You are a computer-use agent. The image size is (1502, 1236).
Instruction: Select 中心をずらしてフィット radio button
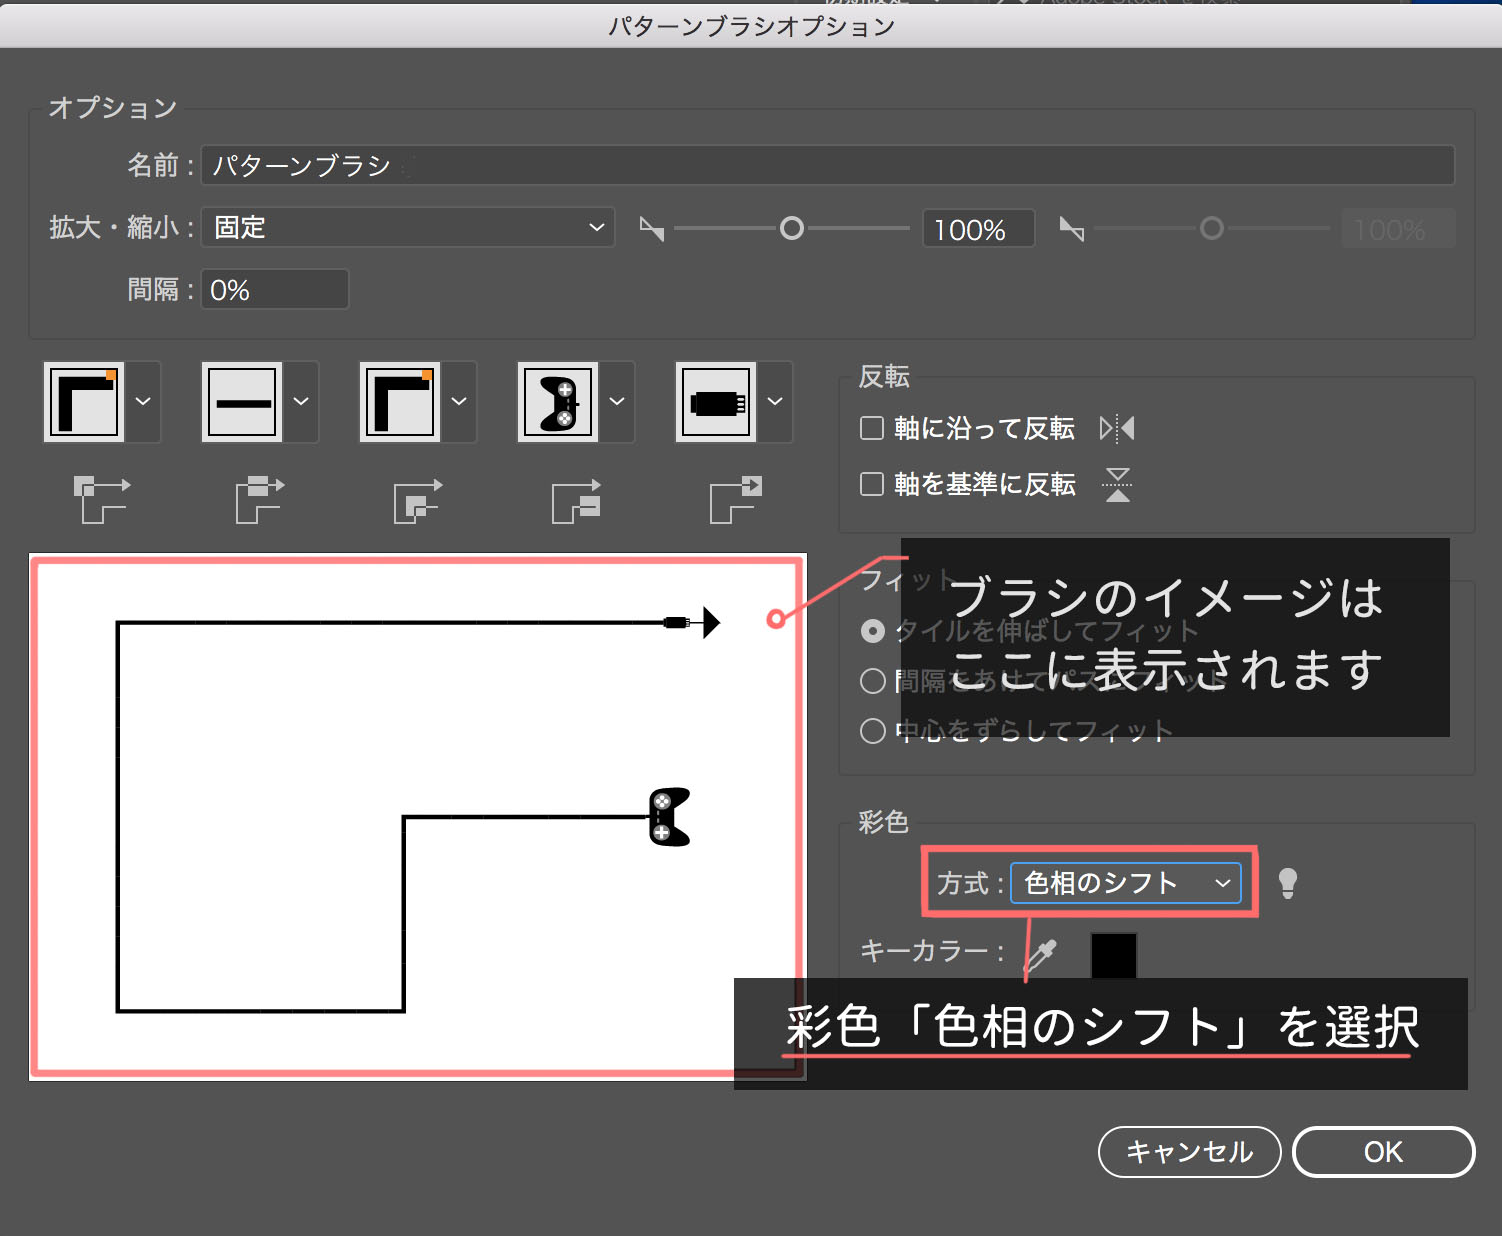point(873,731)
